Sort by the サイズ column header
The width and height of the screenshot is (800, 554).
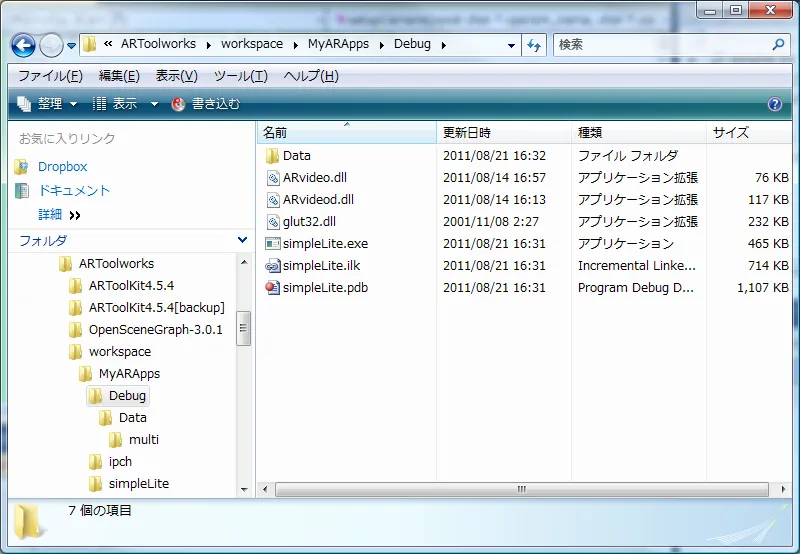[x=749, y=133]
